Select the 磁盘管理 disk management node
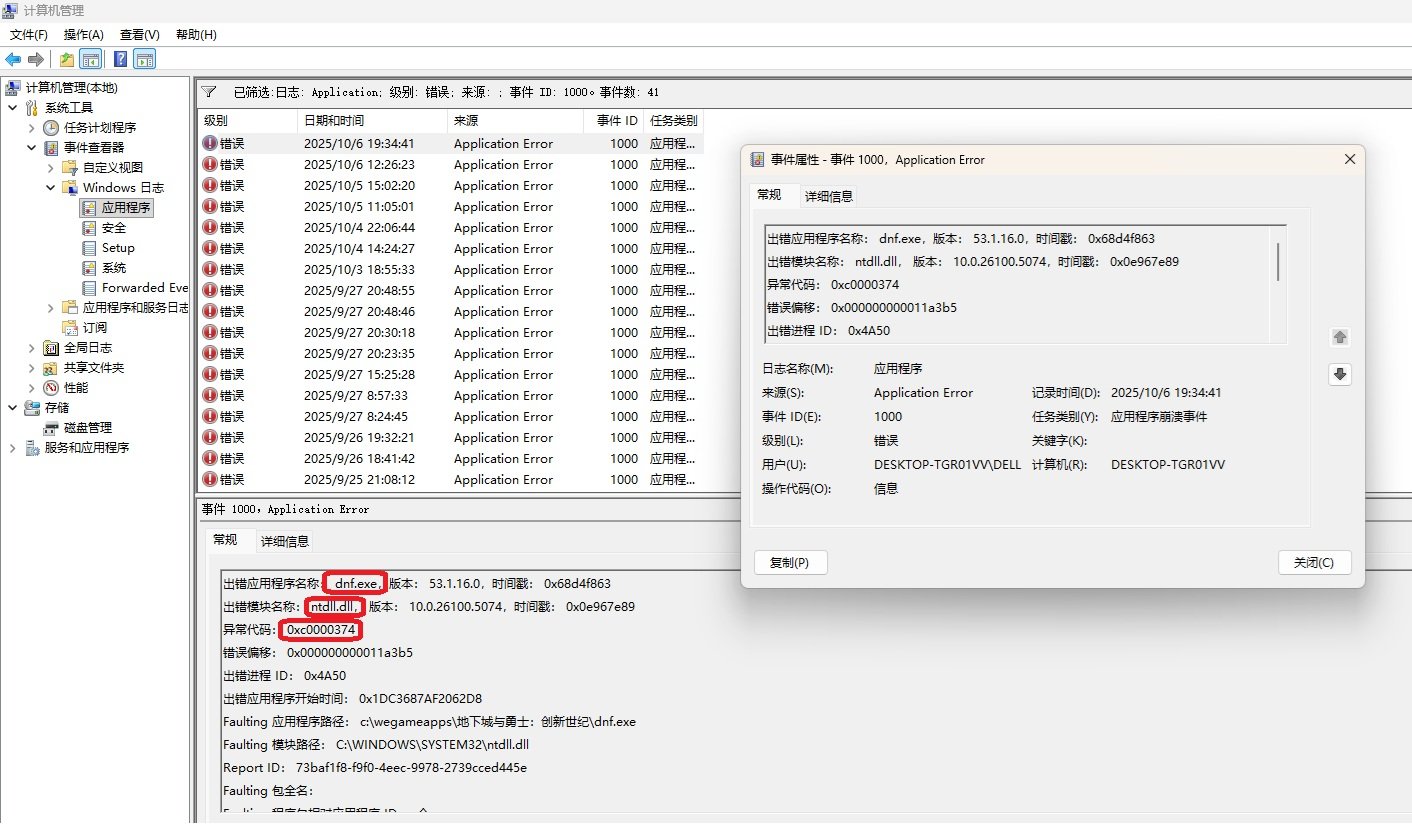The width and height of the screenshot is (1412, 828). point(87,428)
